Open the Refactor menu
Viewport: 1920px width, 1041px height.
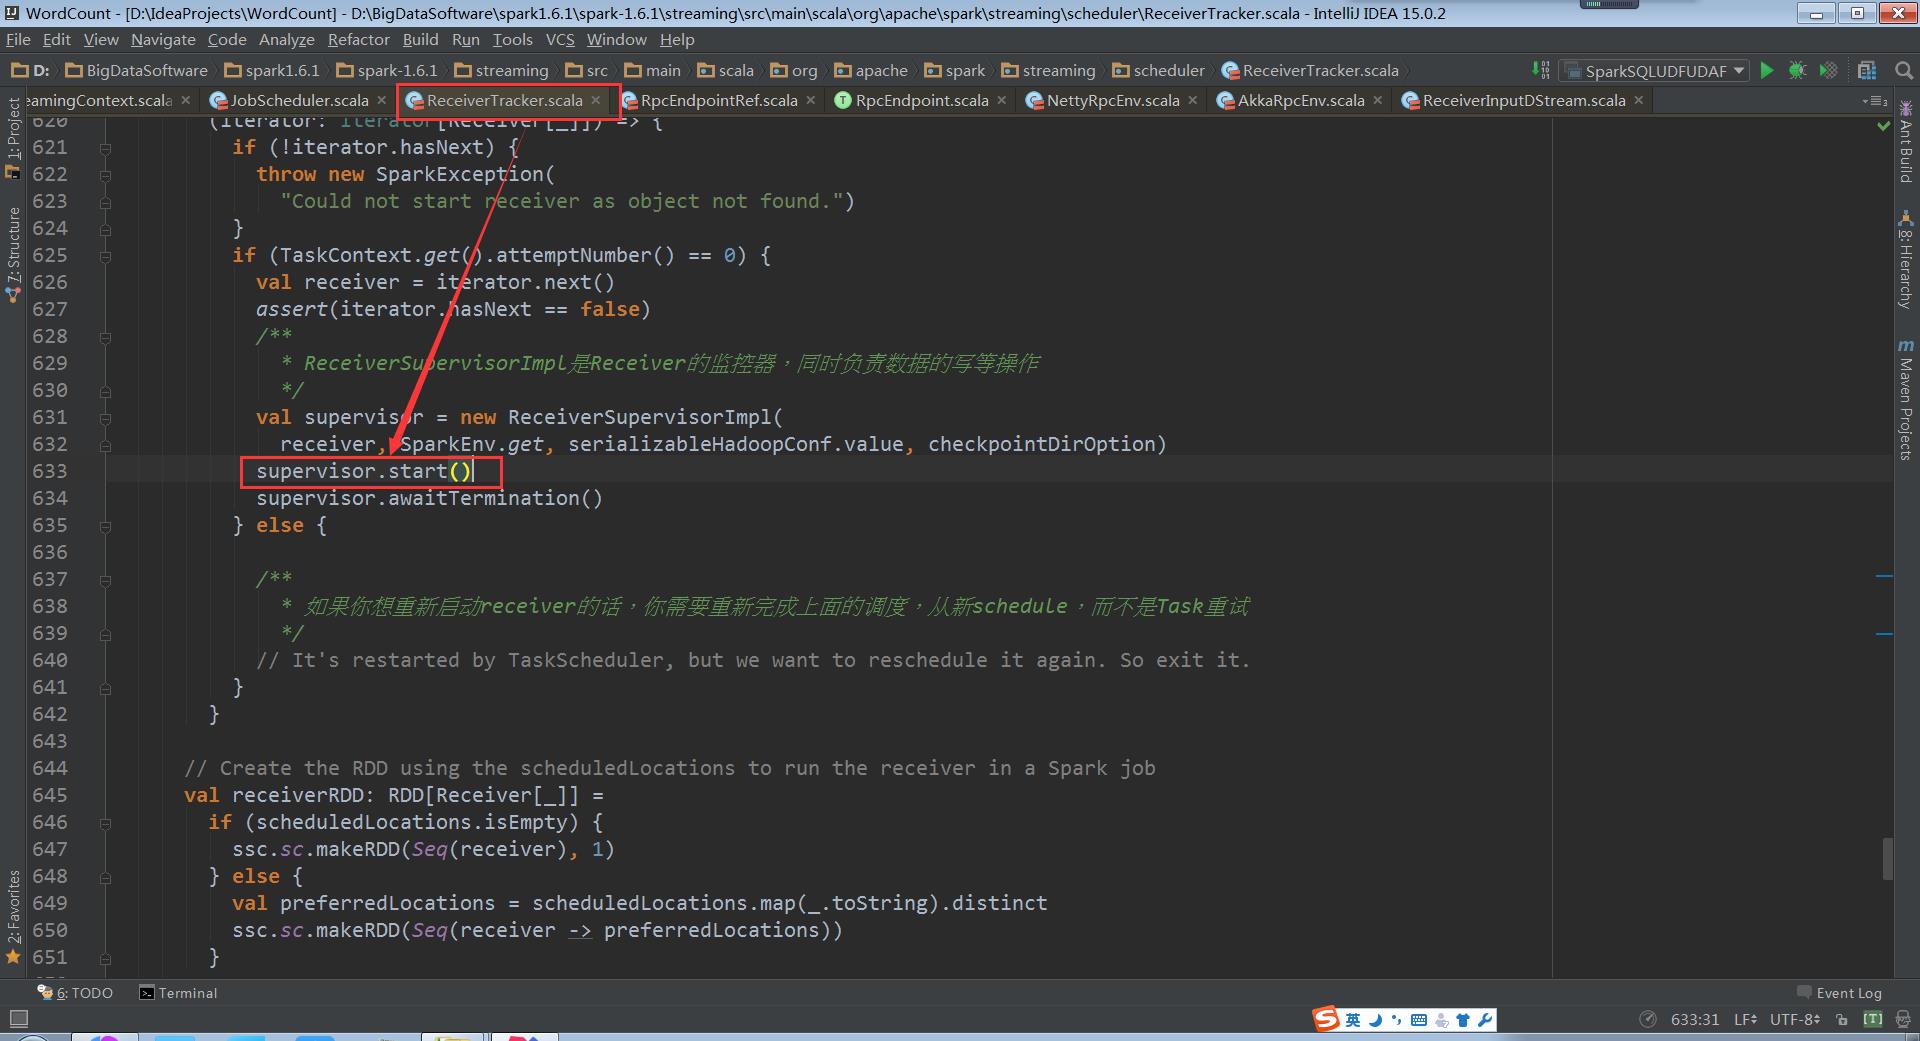click(358, 39)
